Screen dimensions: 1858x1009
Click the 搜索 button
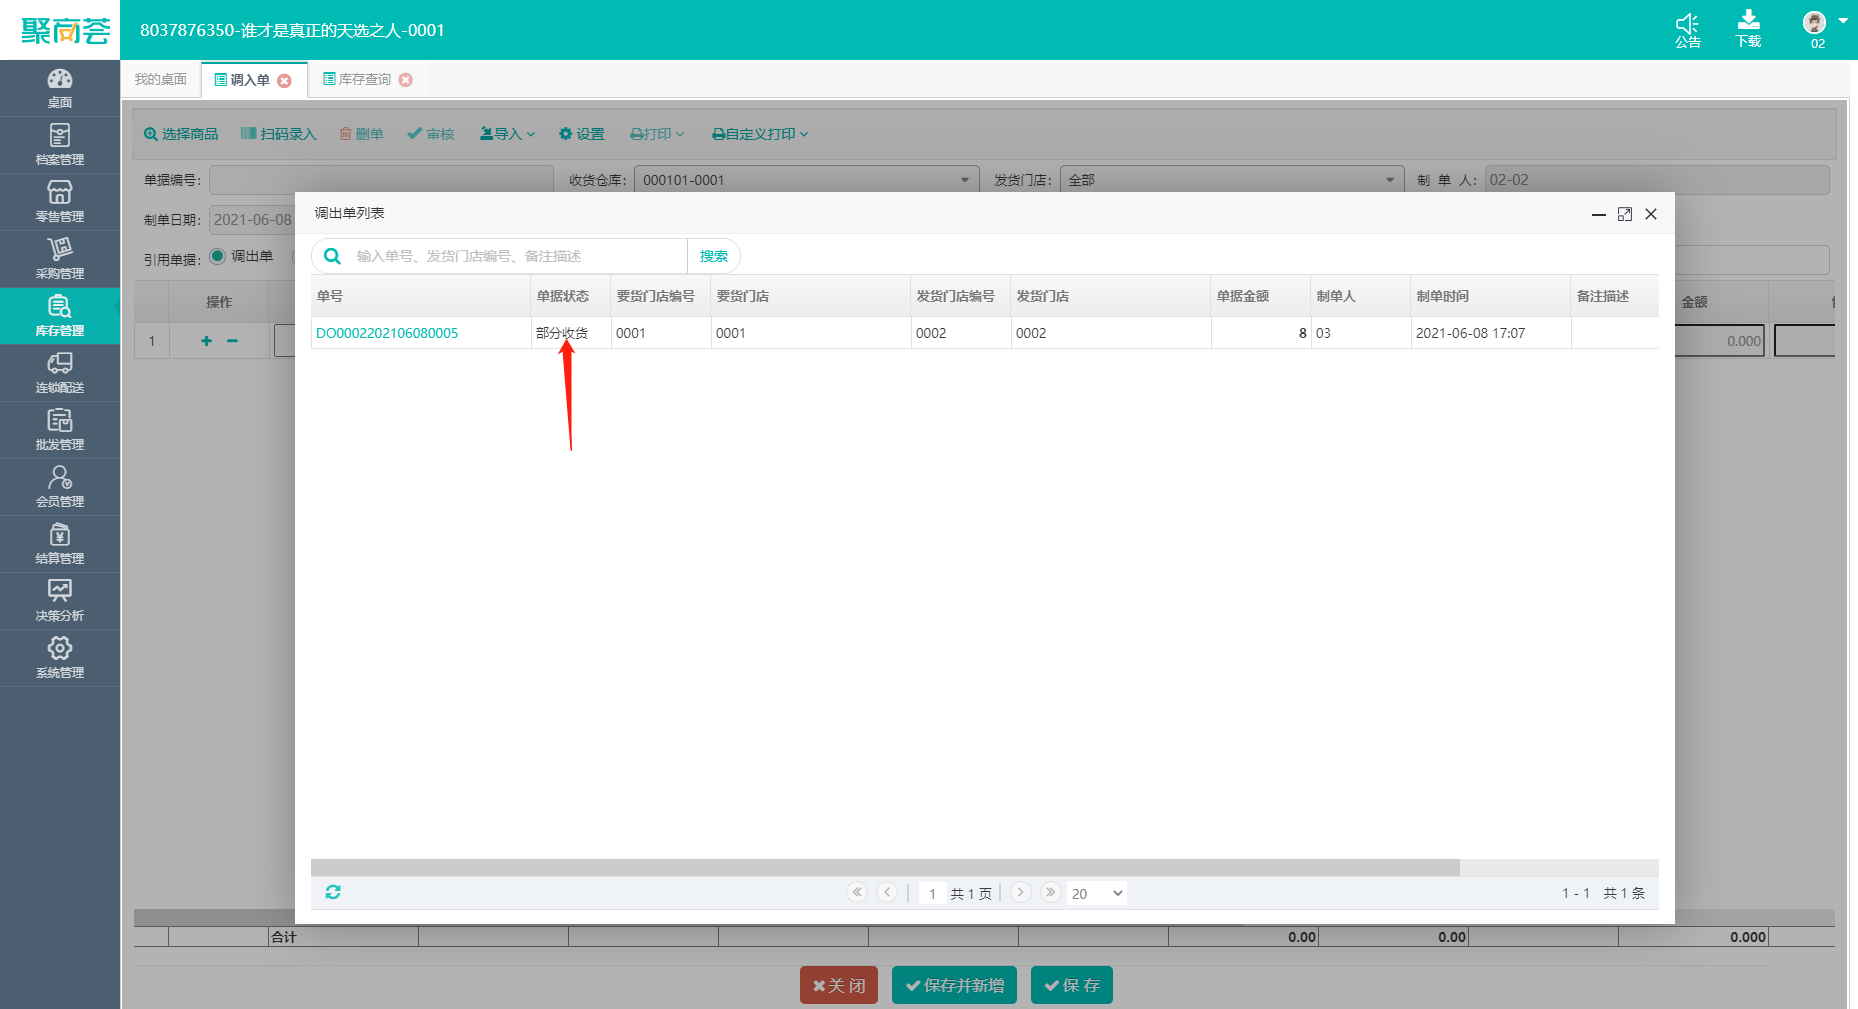(714, 256)
